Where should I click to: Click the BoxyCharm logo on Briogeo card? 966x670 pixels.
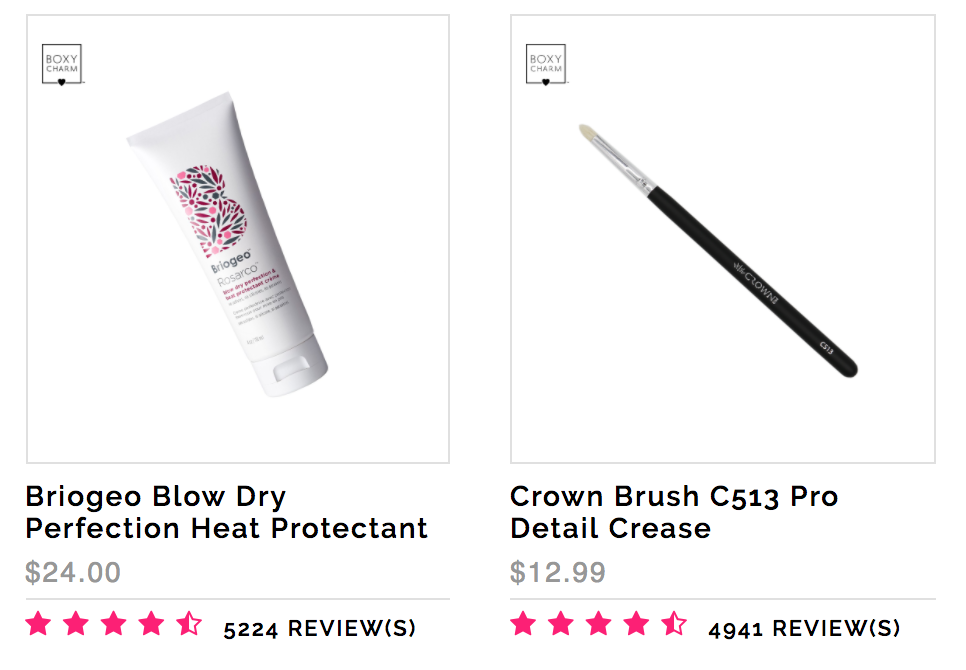pyautogui.click(x=62, y=65)
